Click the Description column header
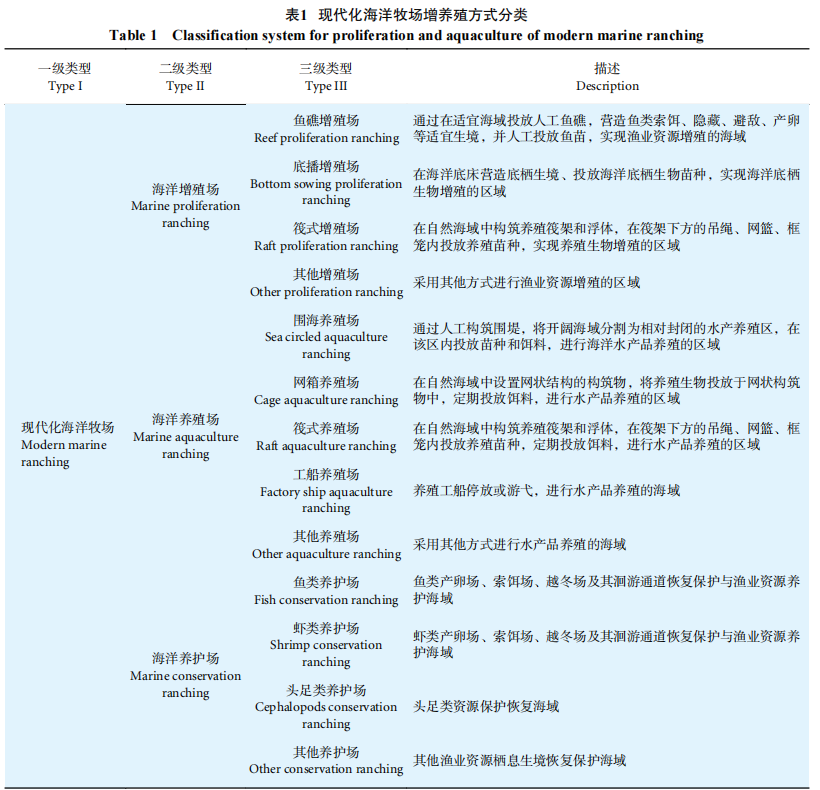 [607, 77]
